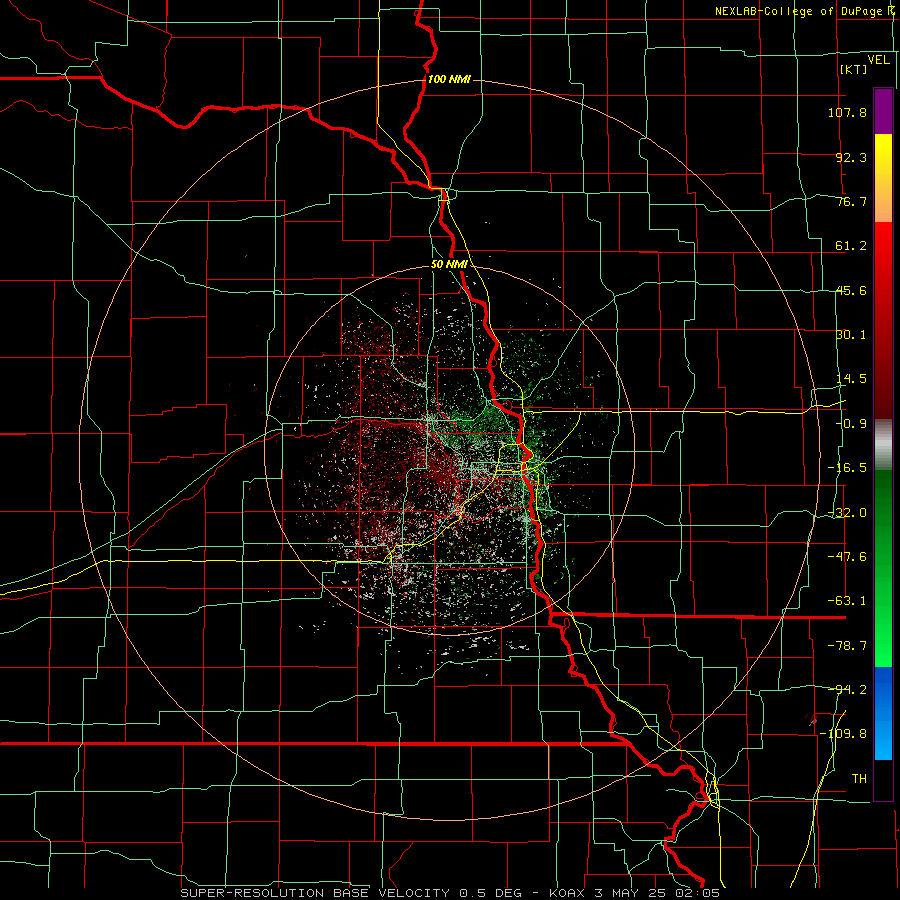900x900 pixels.
Task: Click the [KT] units label
Action: [x=854, y=69]
